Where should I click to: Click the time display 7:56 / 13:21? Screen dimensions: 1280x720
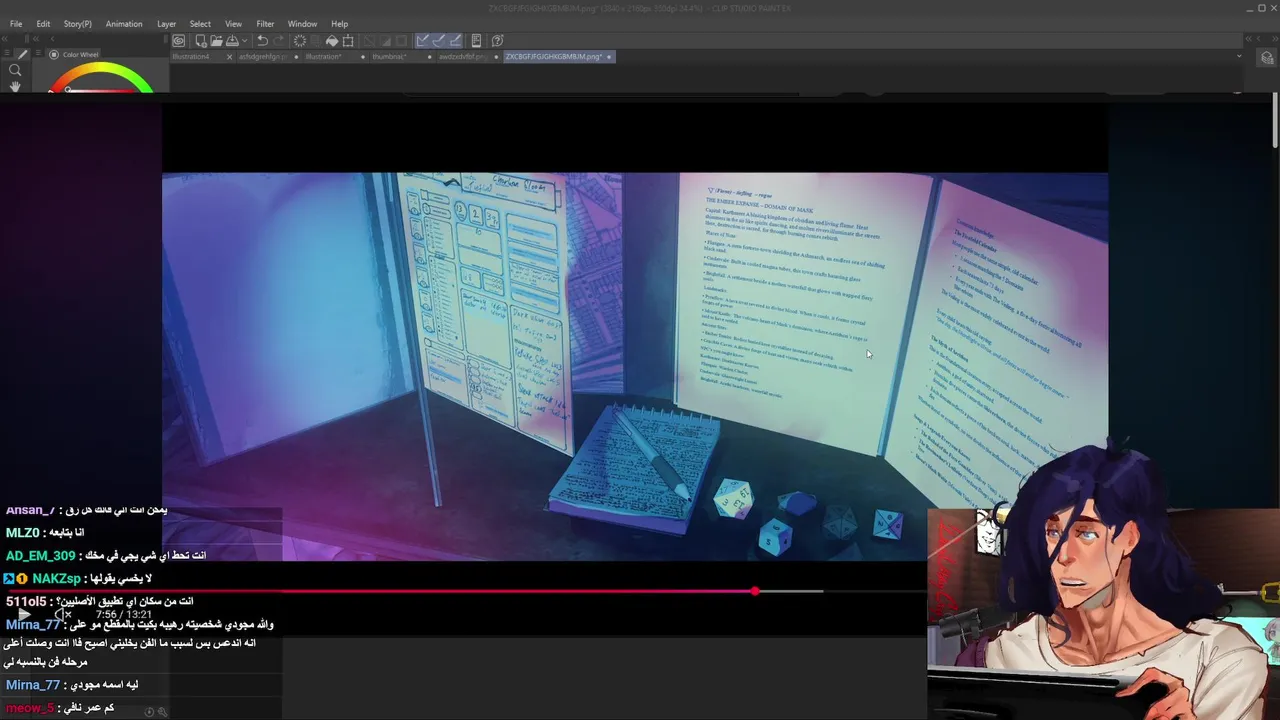(124, 615)
